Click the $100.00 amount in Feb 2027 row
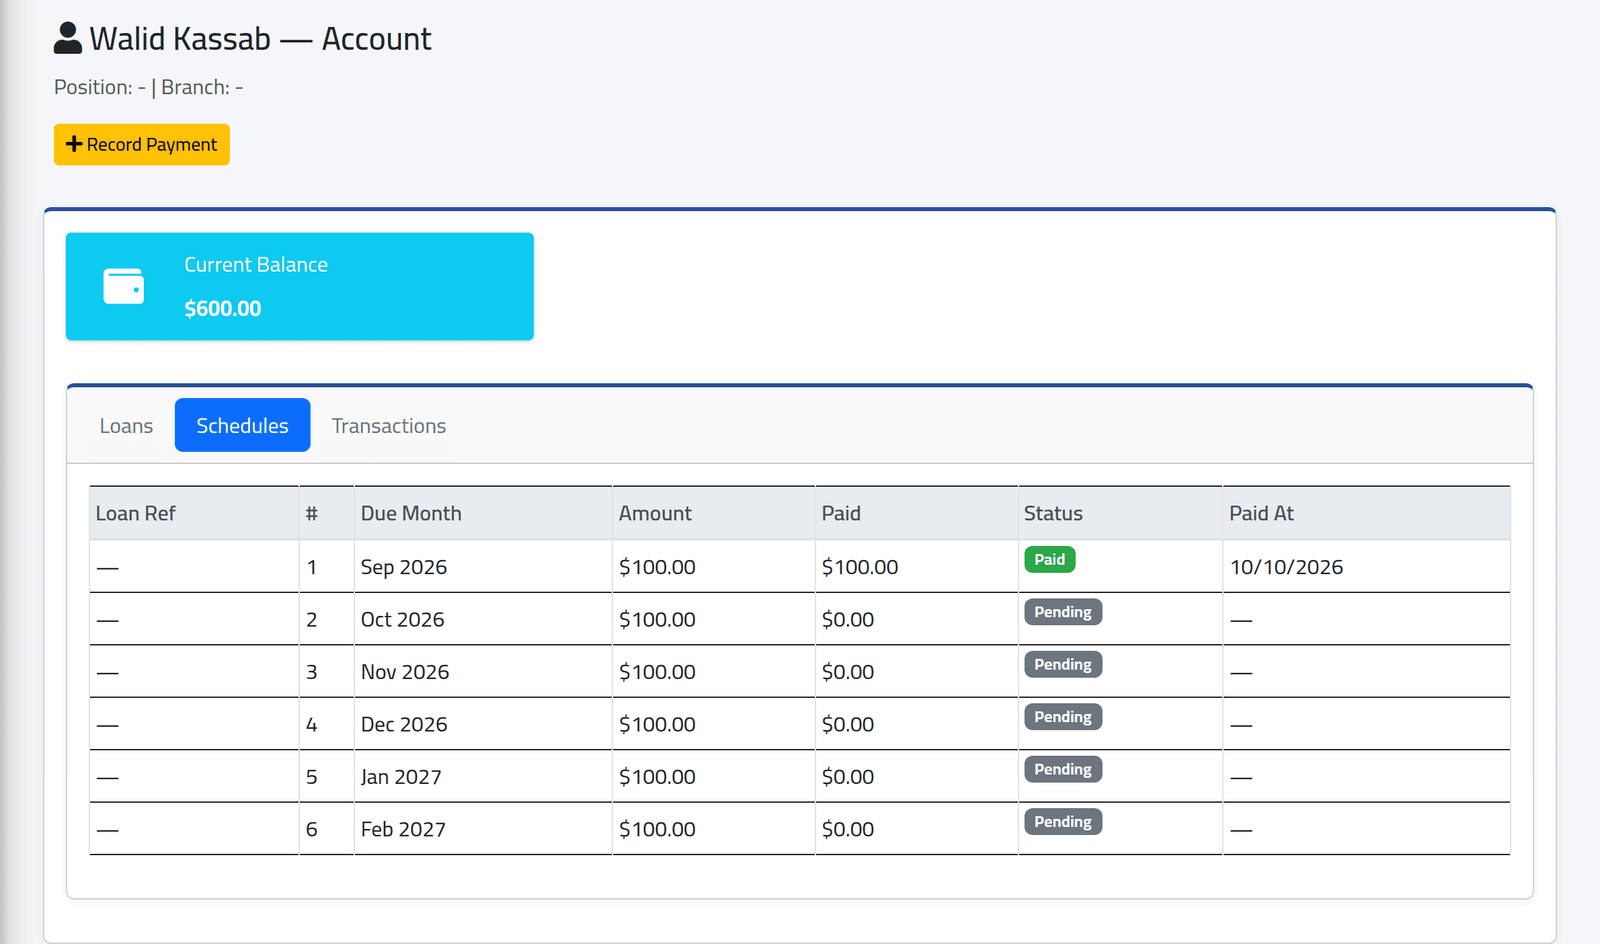 click(657, 830)
